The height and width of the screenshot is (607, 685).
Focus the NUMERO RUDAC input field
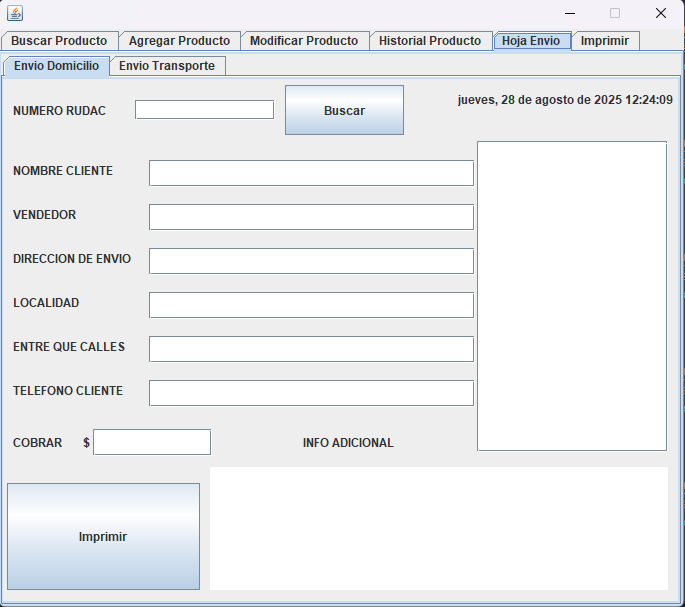click(x=204, y=110)
